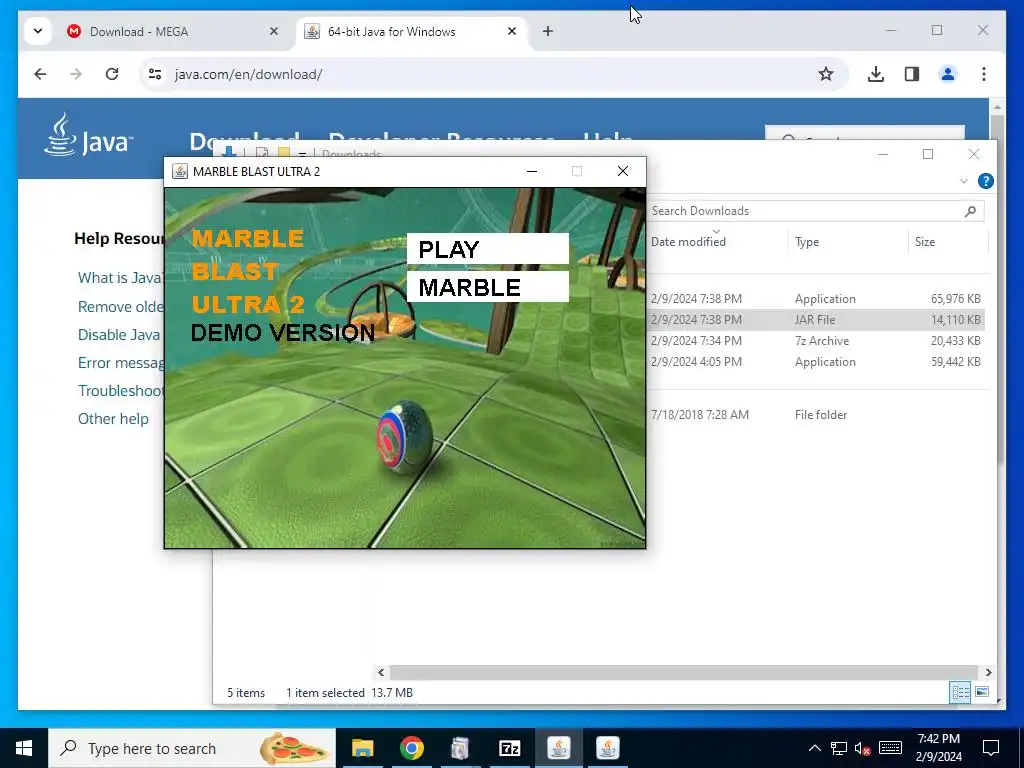This screenshot has width=1024, height=768.
Task: Click the MARBLE button in the game
Action: [487, 287]
